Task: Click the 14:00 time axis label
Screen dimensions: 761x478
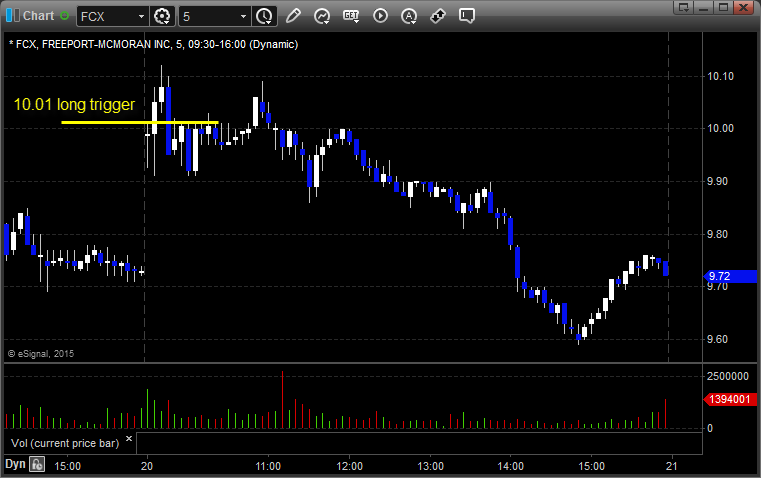Action: (511, 466)
